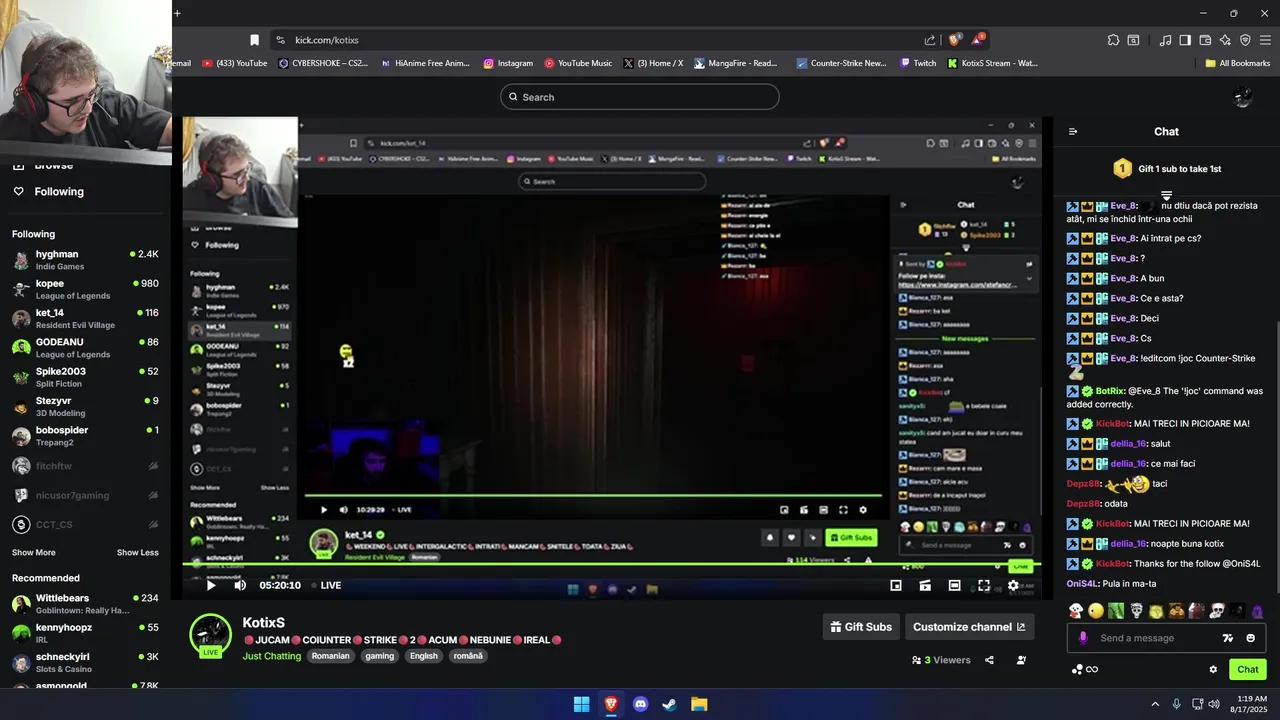This screenshot has height=720, width=1280.
Task: Open user profile avatar menu
Action: pos(1243,97)
